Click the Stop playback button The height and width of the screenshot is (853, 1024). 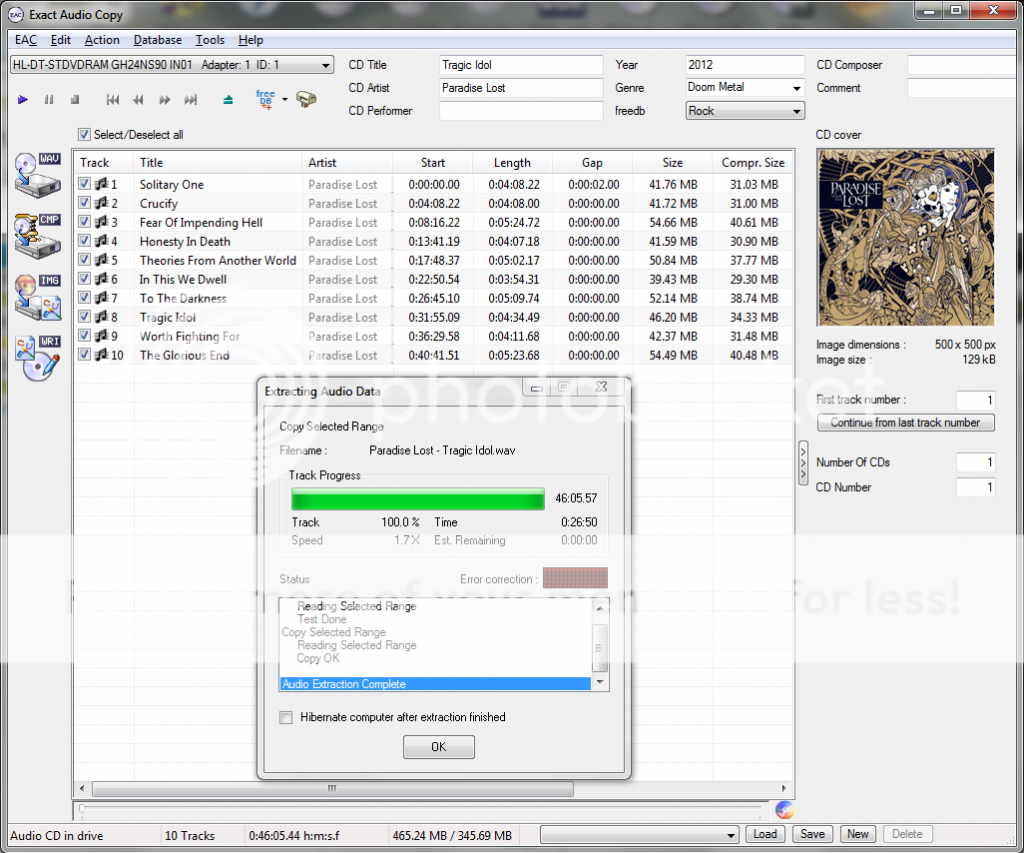[75, 100]
